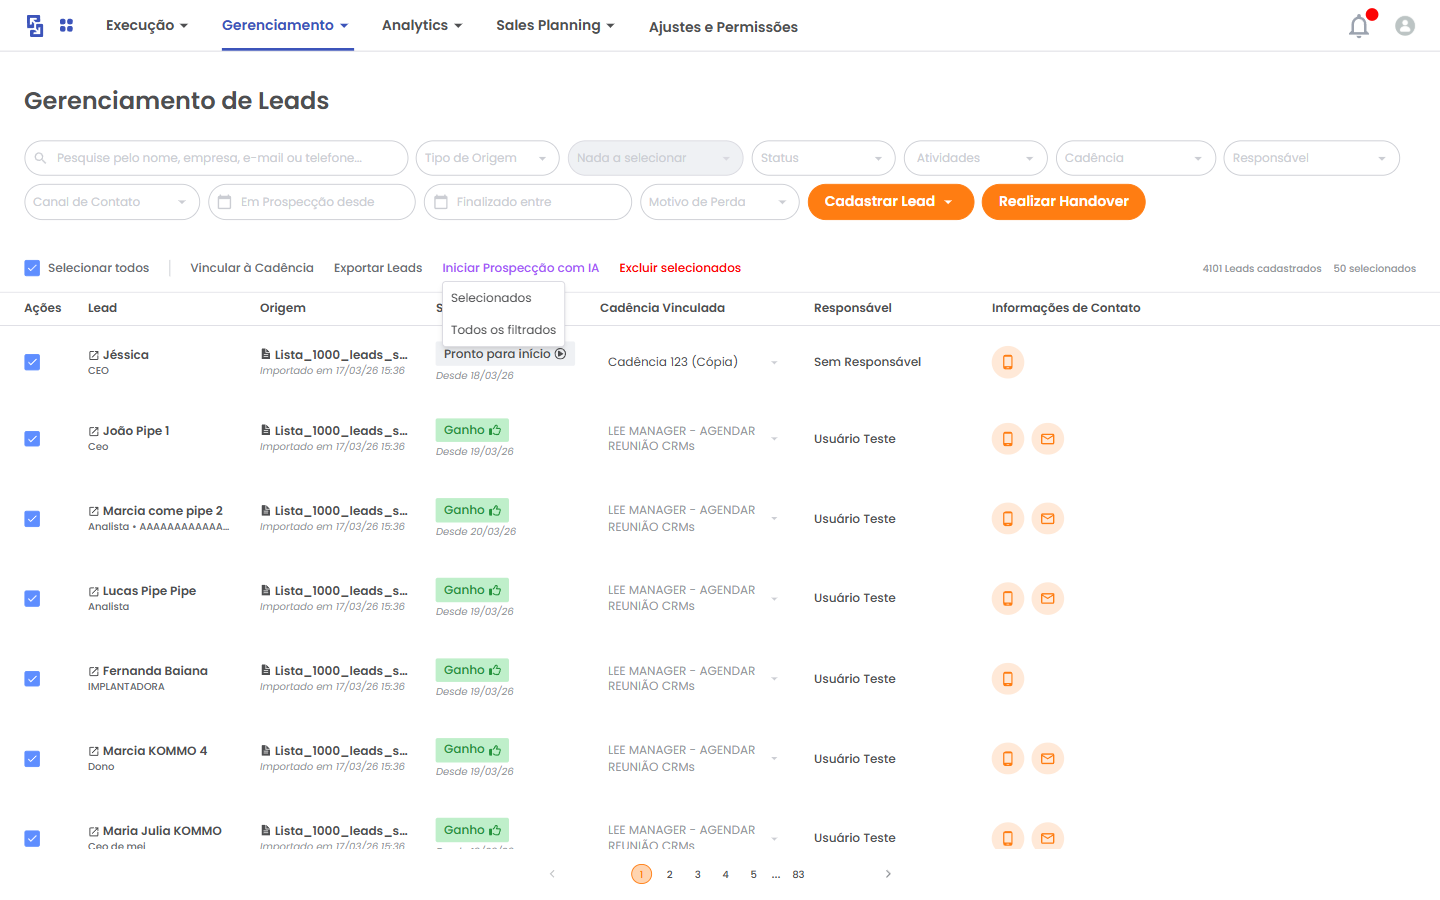Click Iniciar Prospecção com IA
Screen dimensions: 1440x900
click(x=521, y=268)
